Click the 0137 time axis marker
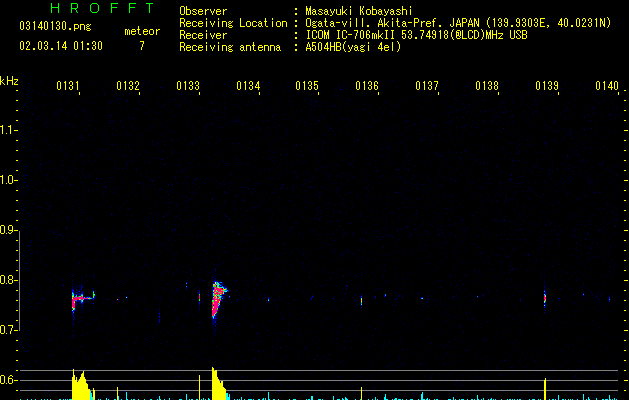Viewport: 629px width, 400px height. pyautogui.click(x=427, y=86)
